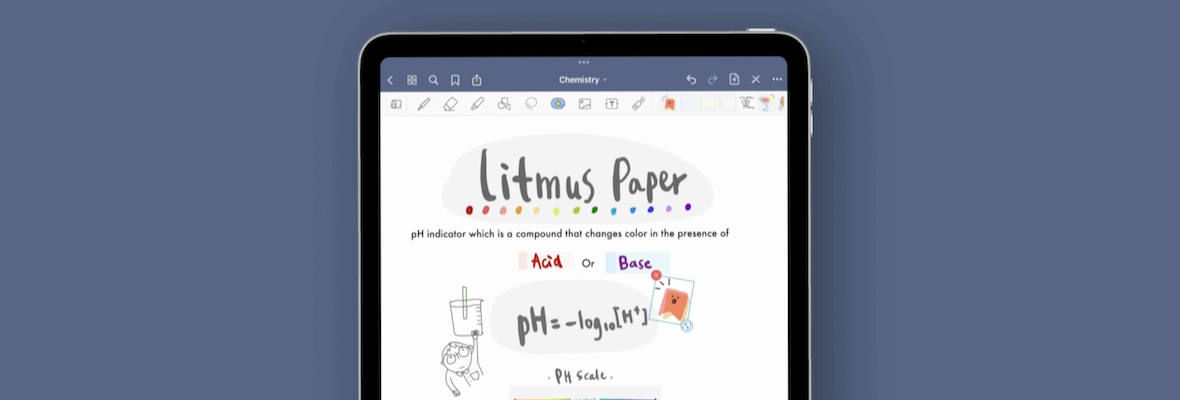This screenshot has height=400, width=1180.
Task: Select the Text box tool
Action: (611, 104)
